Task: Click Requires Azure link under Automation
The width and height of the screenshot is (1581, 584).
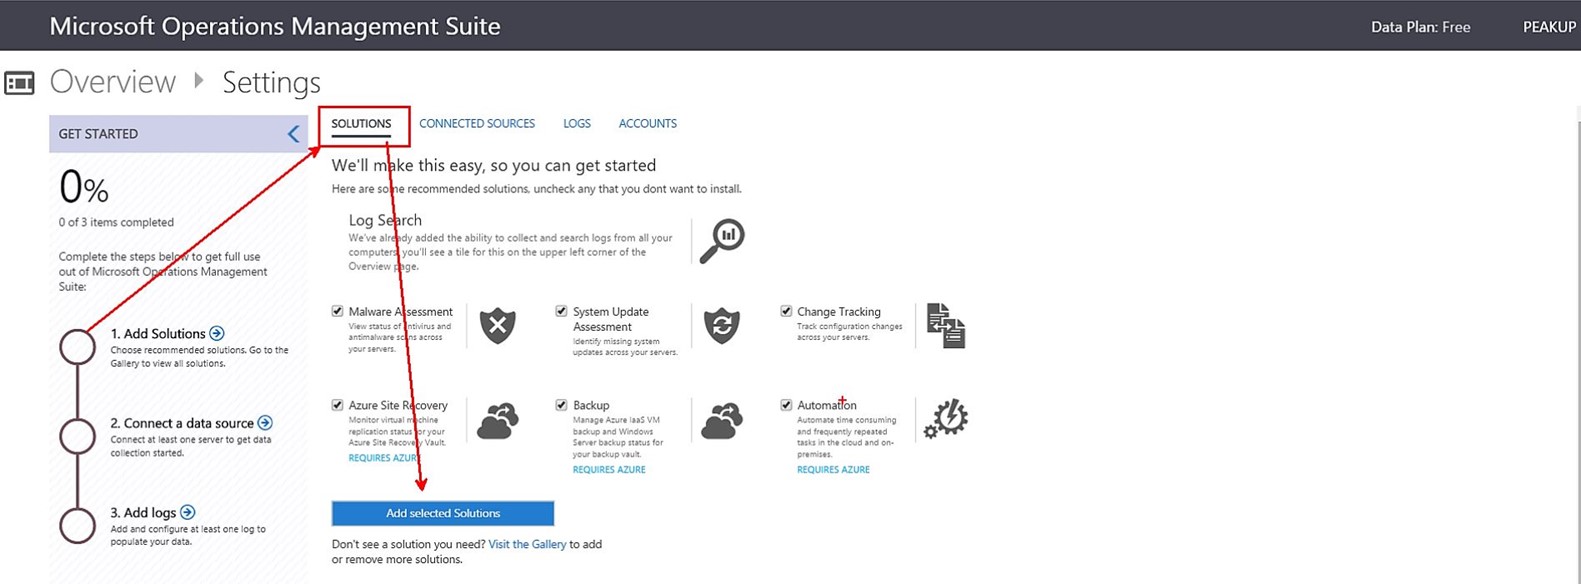Action: 833,469
